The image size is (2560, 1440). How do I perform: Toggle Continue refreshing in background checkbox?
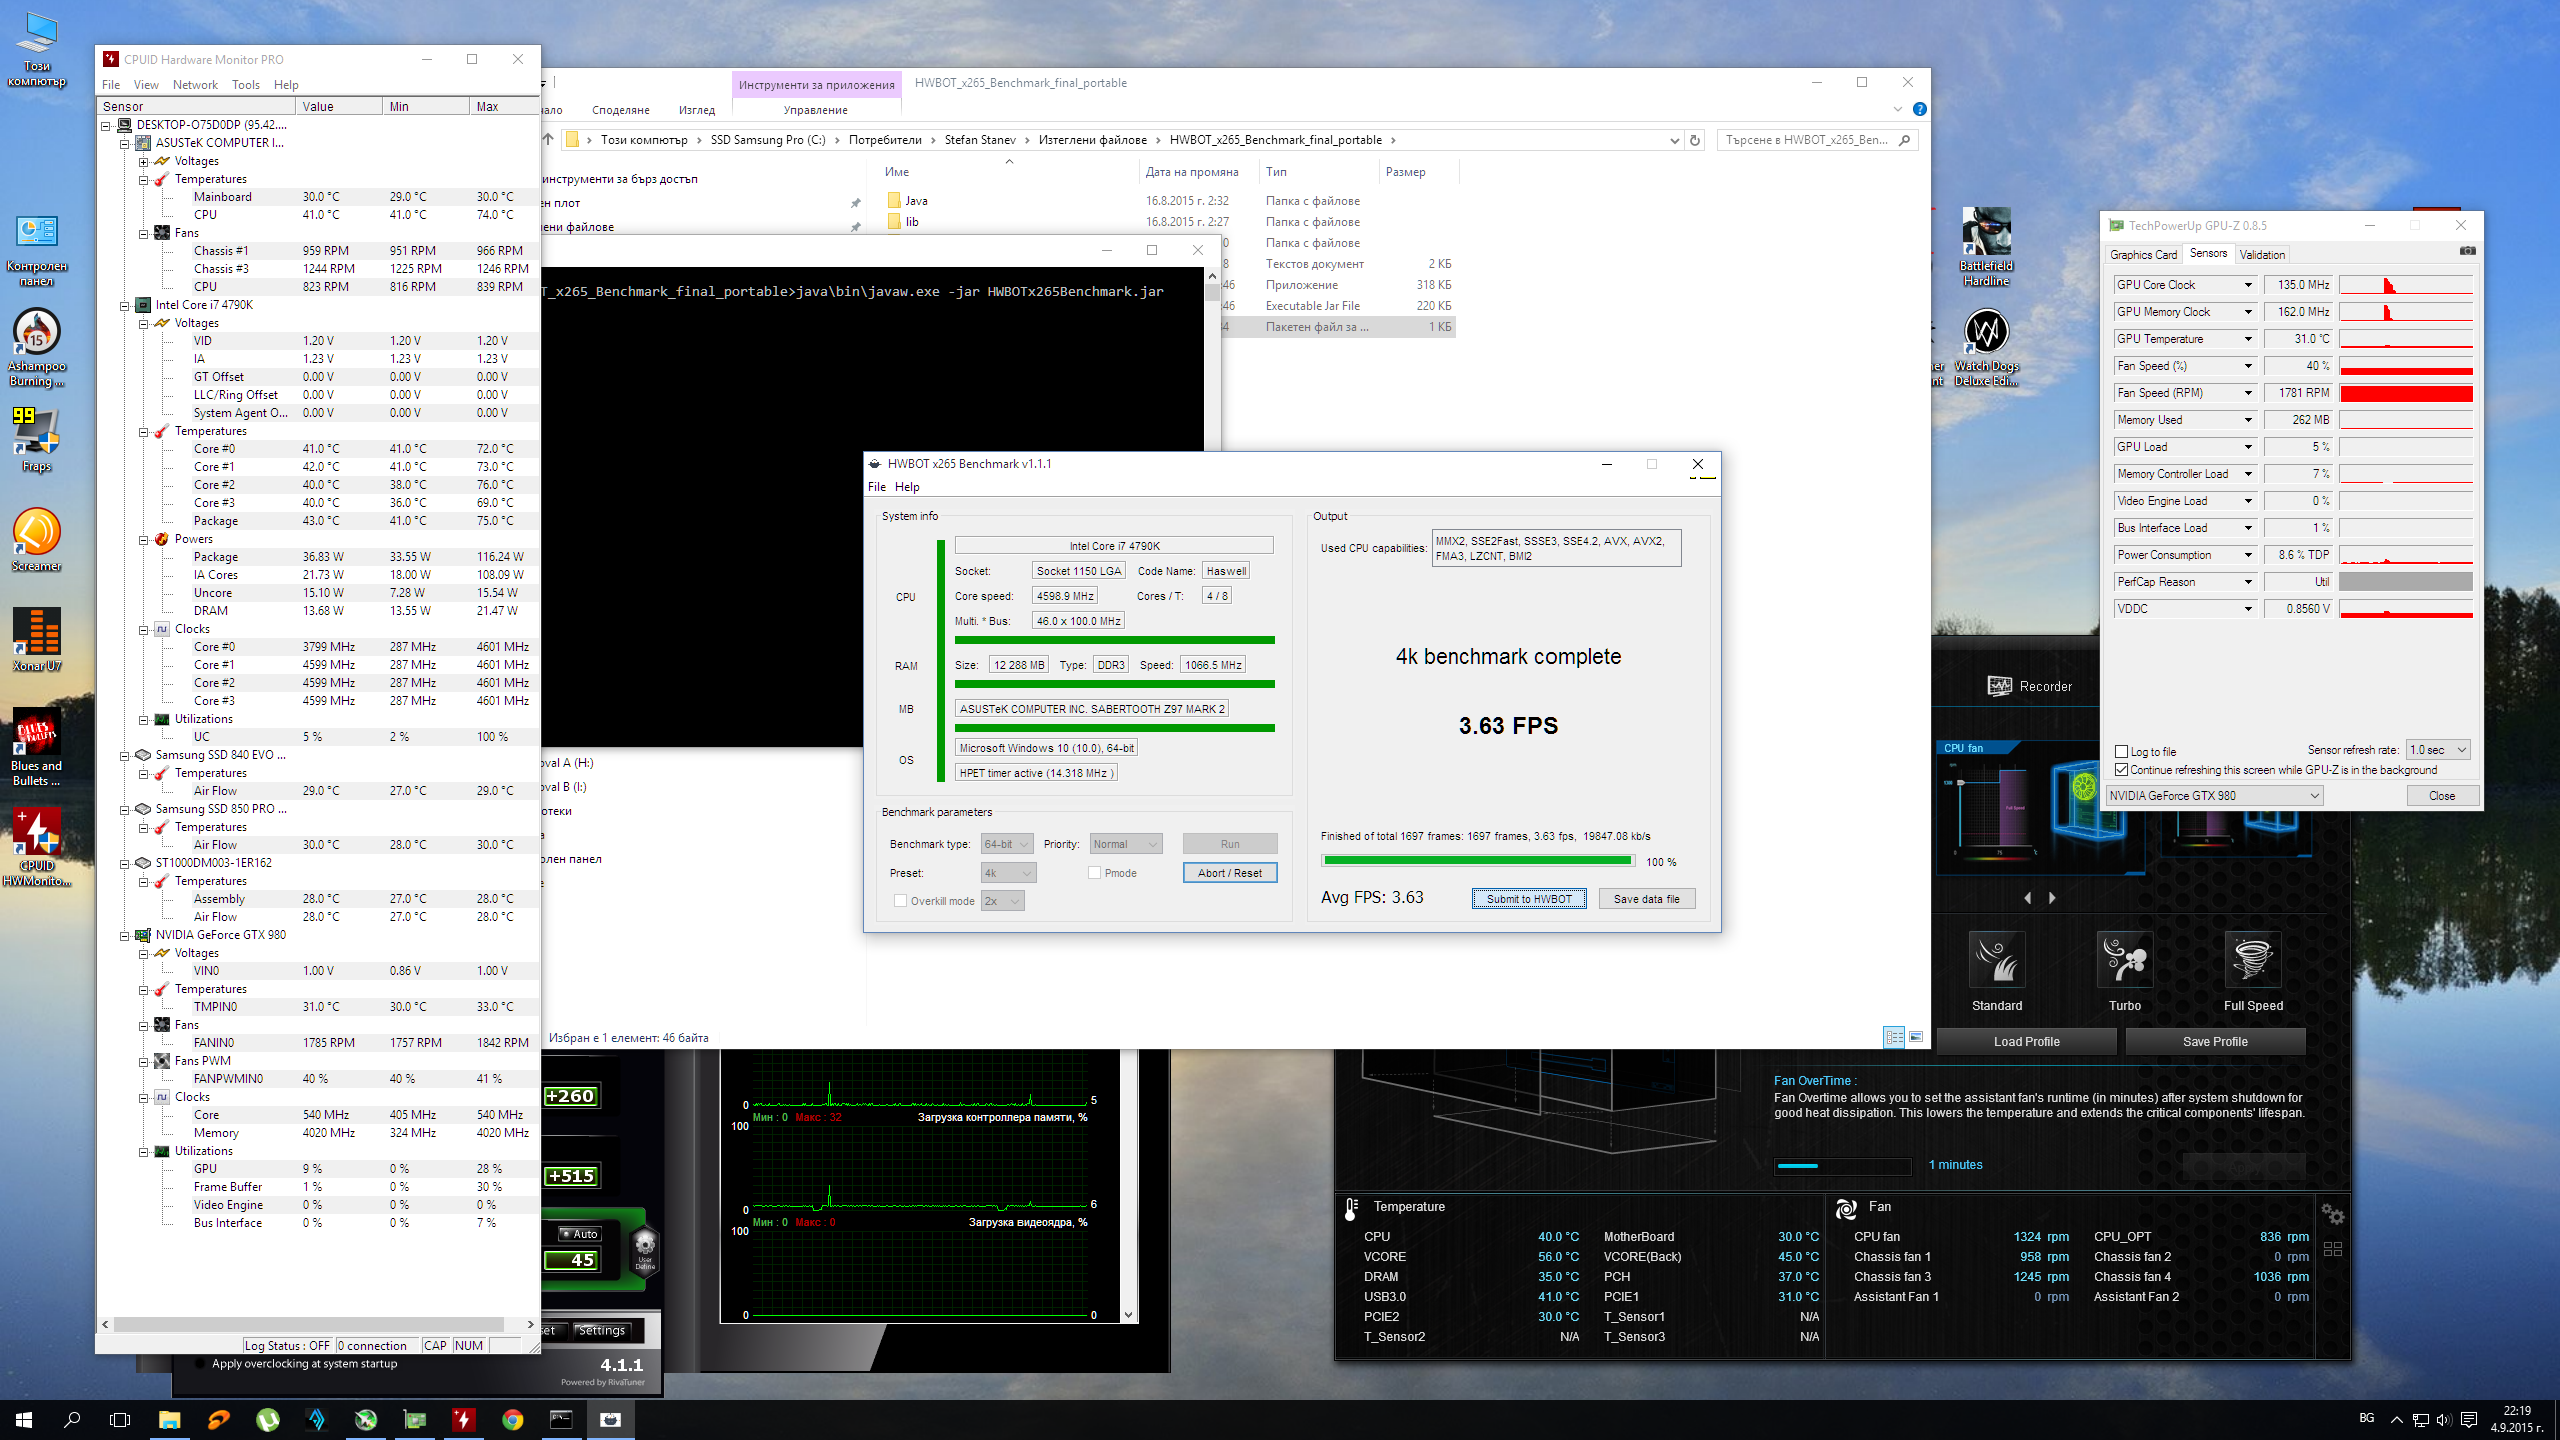pyautogui.click(x=2121, y=769)
